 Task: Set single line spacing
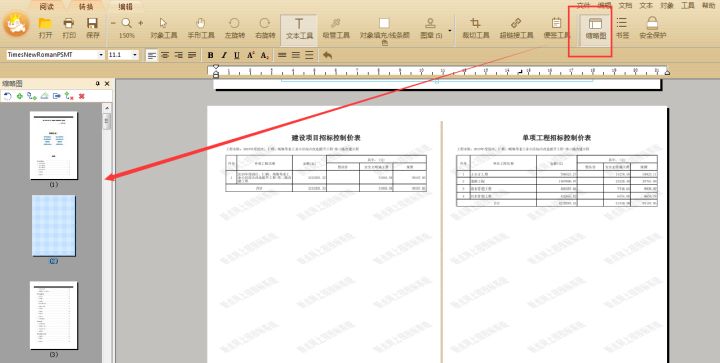pos(282,55)
